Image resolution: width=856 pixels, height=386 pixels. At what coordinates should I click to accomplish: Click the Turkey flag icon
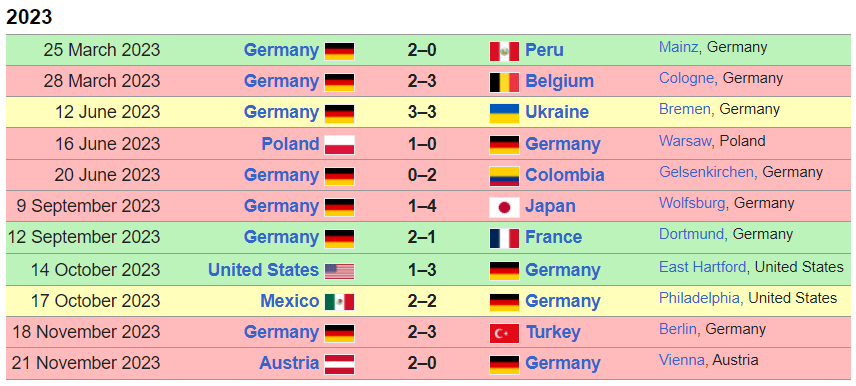point(504,333)
